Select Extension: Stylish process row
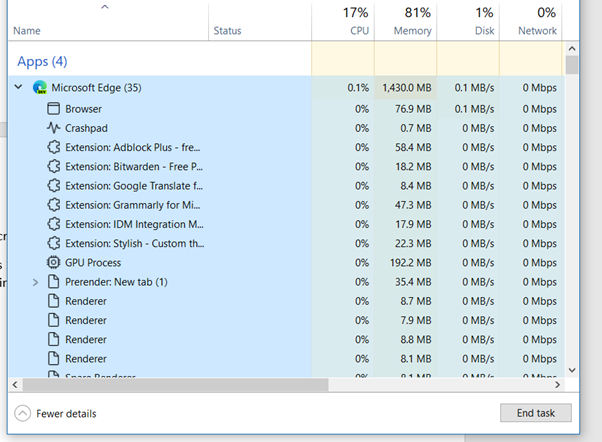The image size is (602, 442). coord(286,243)
